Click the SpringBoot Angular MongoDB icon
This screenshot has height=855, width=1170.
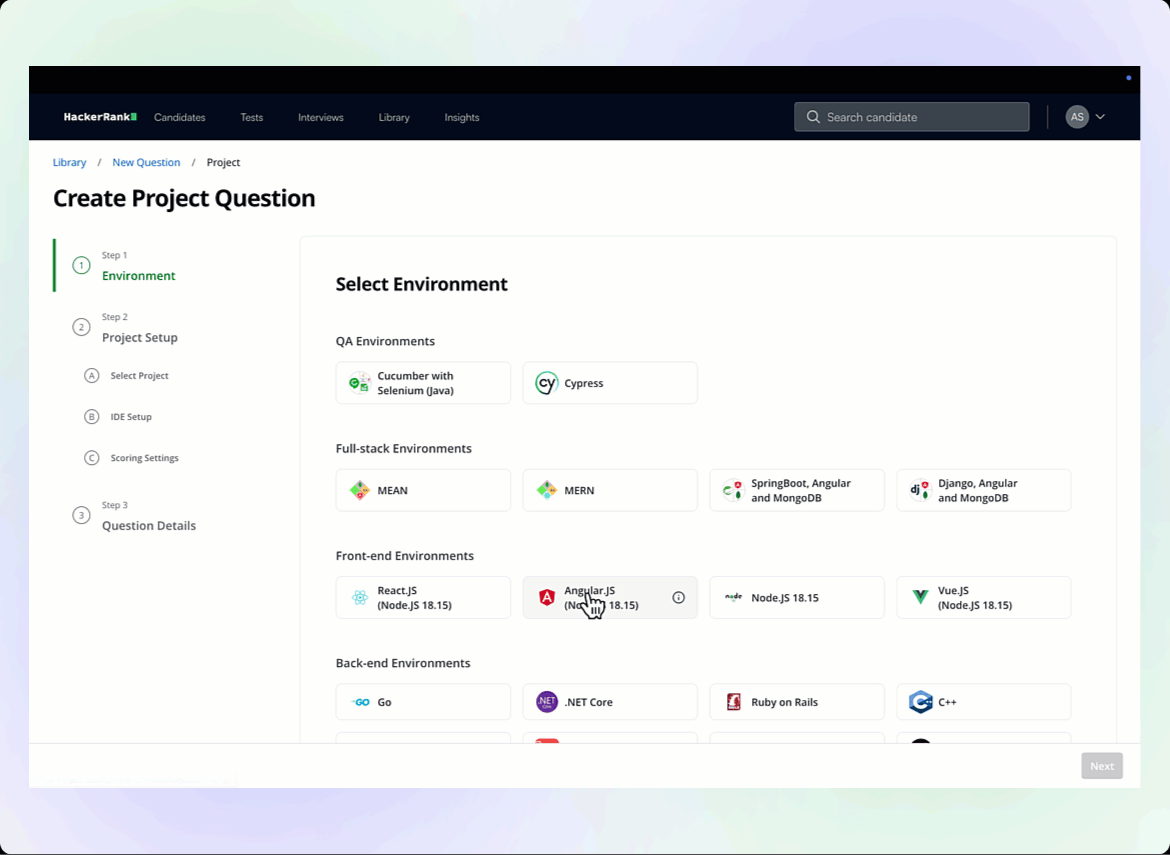[x=733, y=490]
